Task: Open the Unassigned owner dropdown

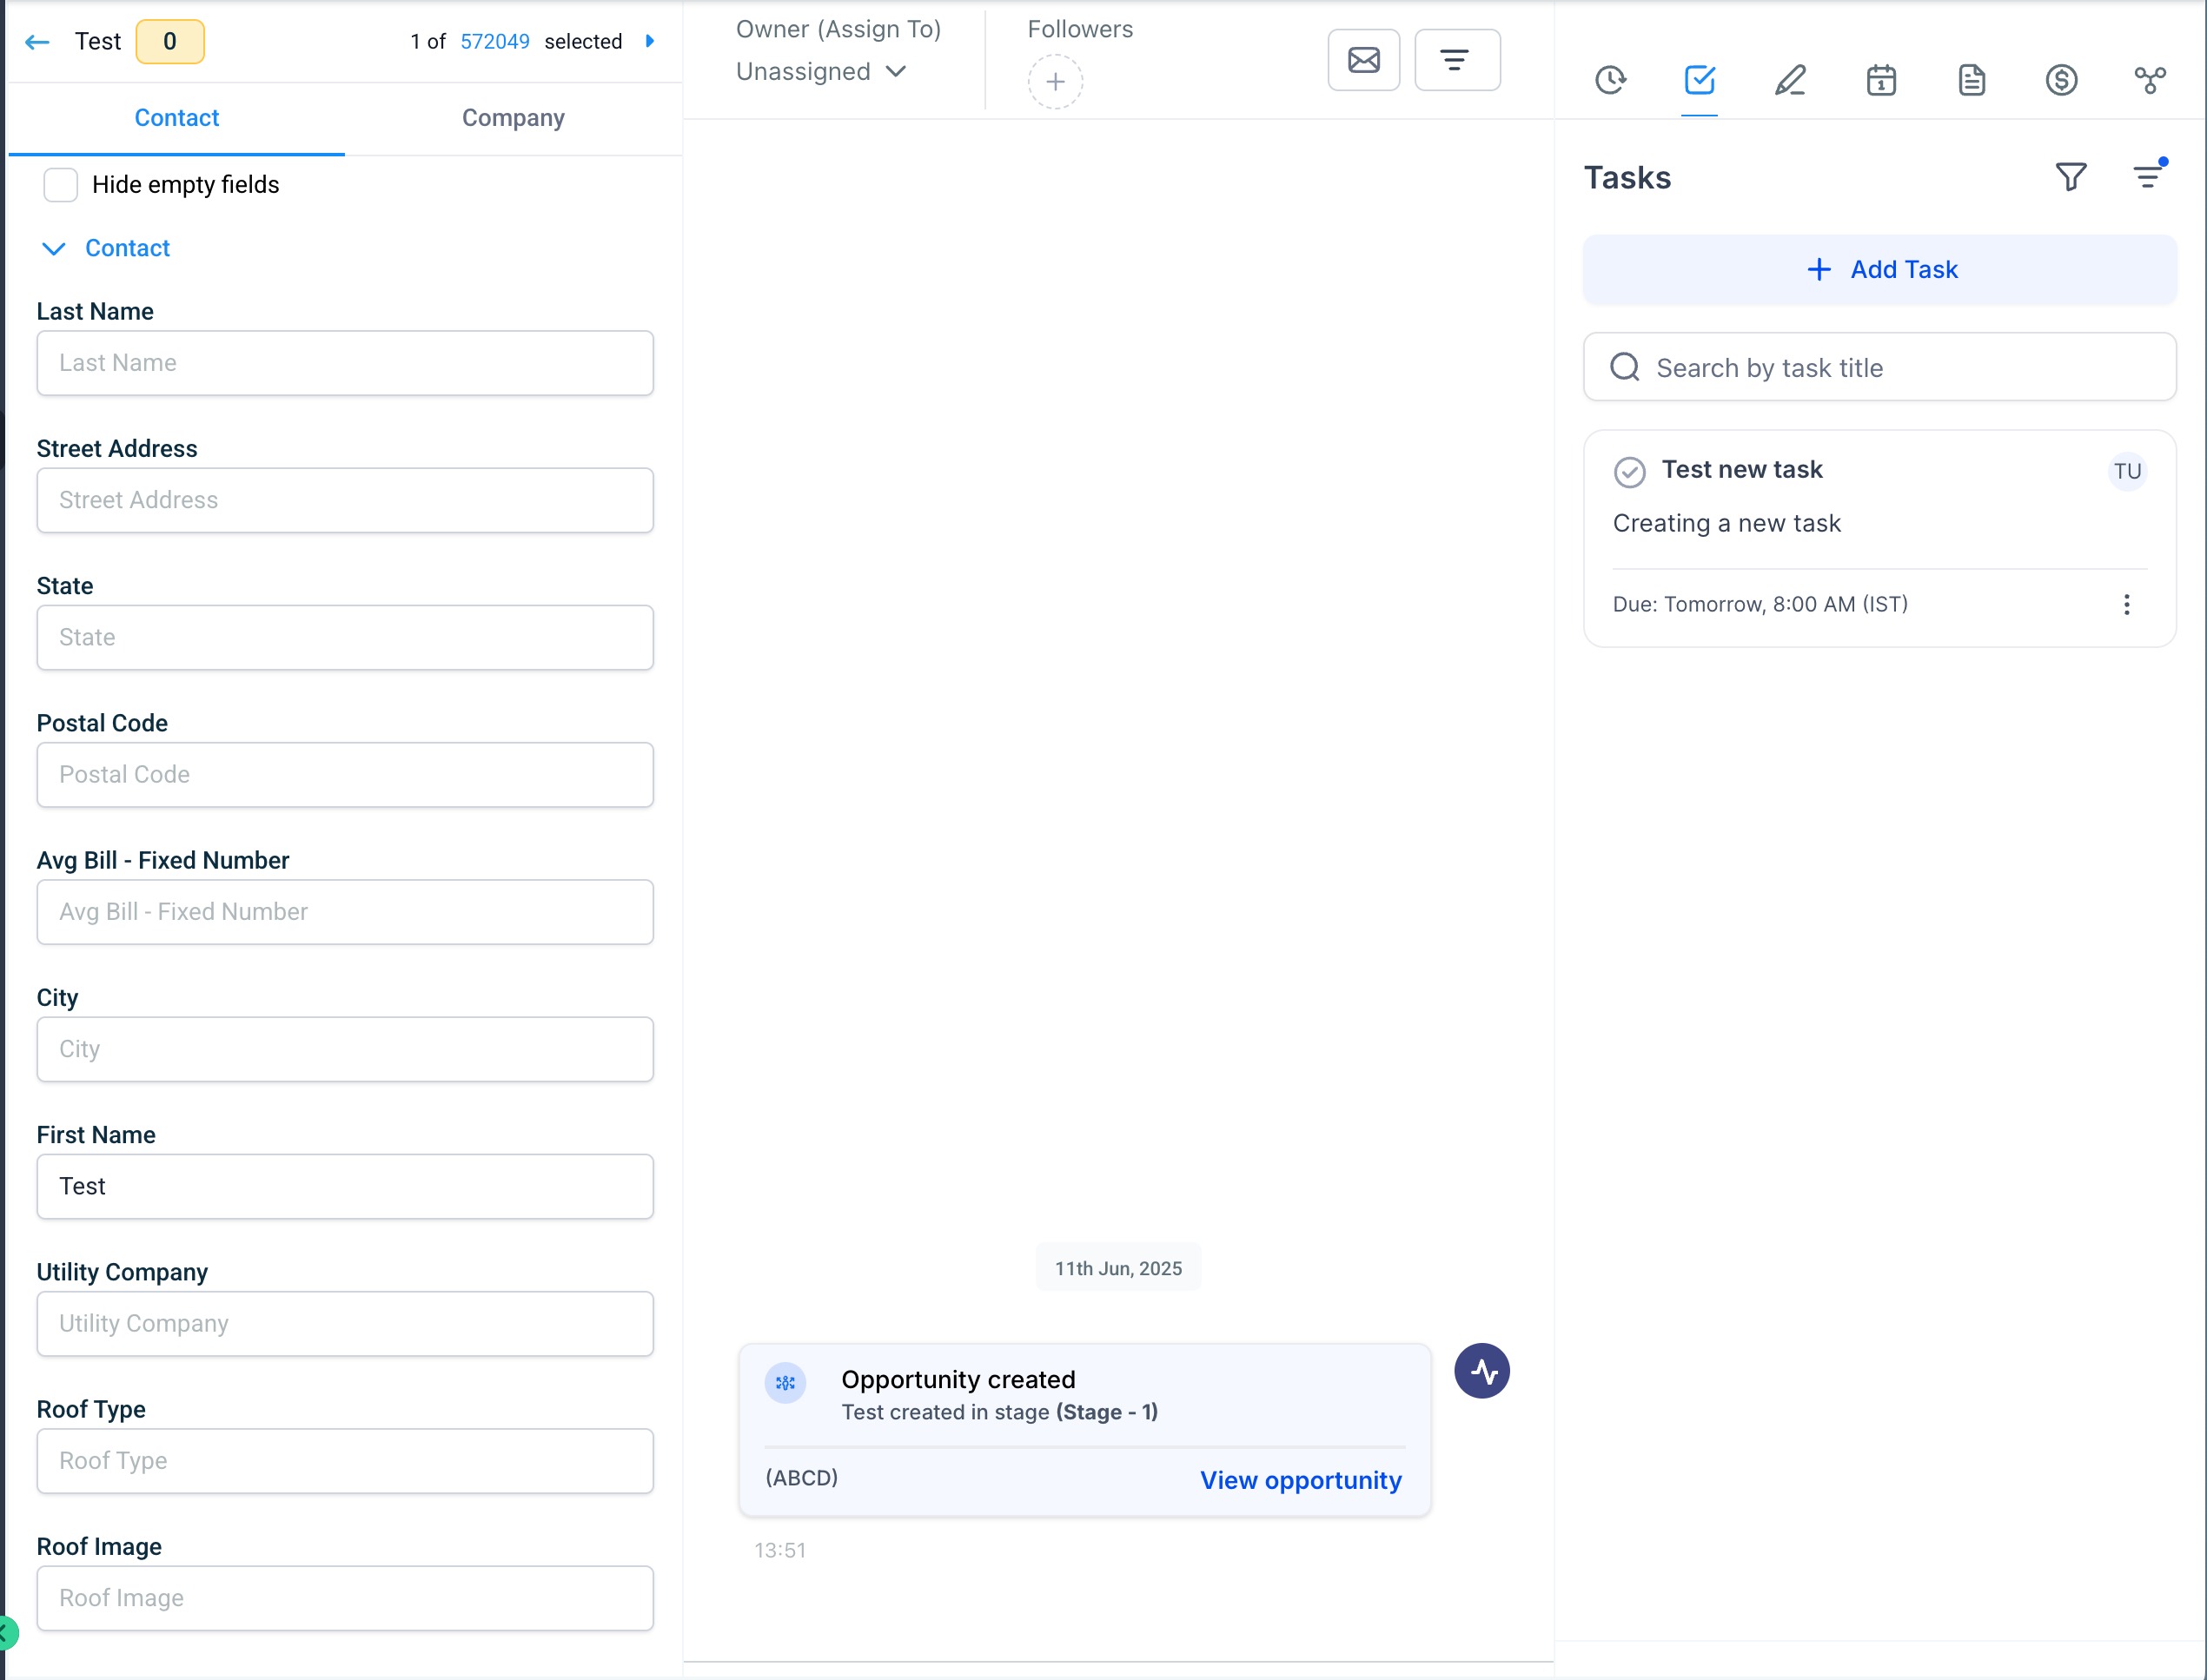Action: pyautogui.click(x=820, y=72)
